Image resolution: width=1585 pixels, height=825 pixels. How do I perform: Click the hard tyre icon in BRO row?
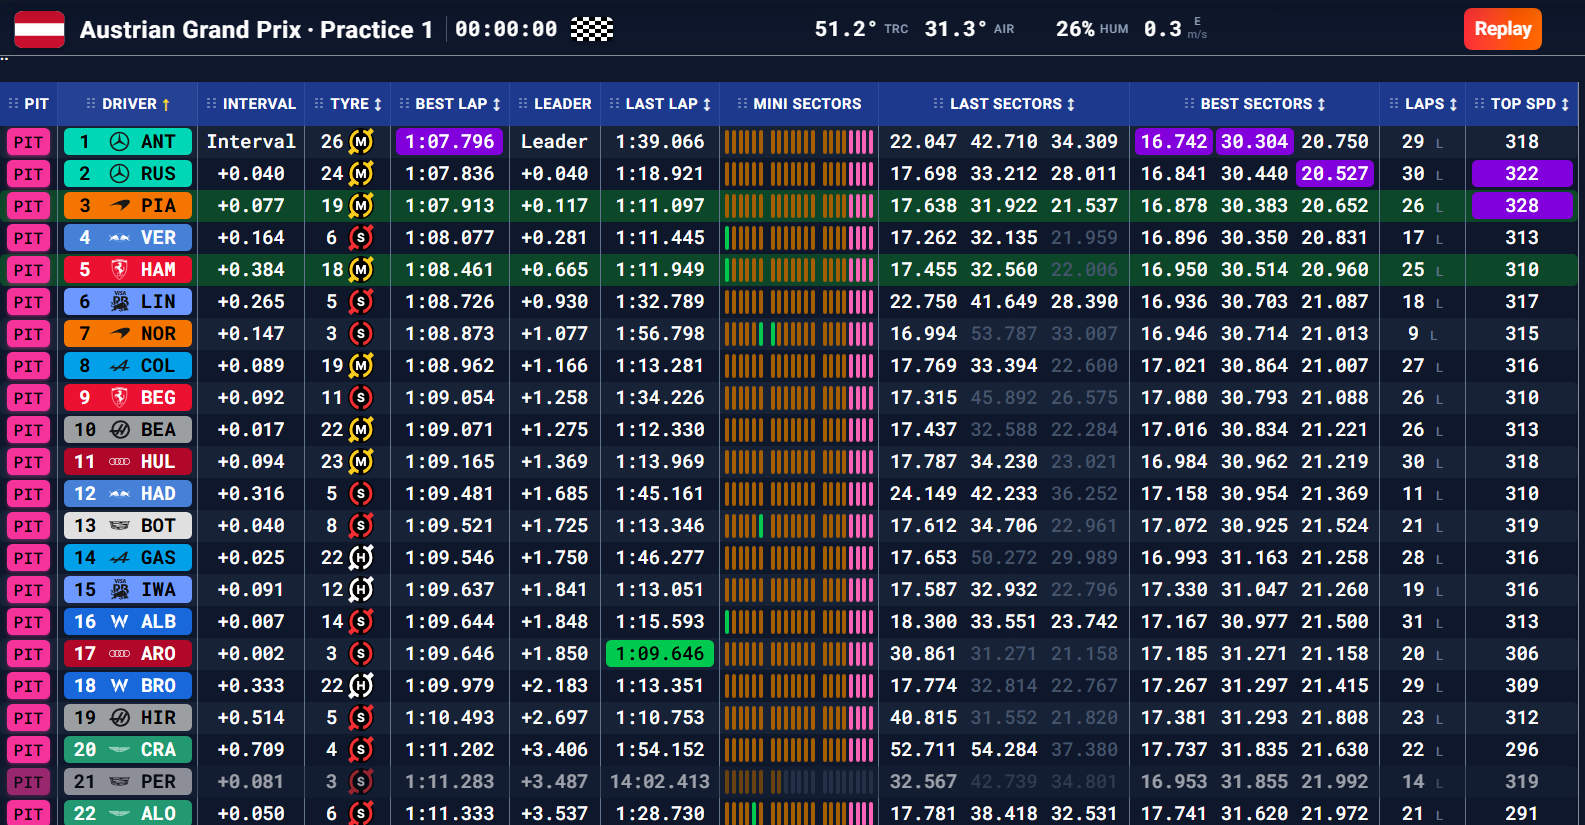(361, 686)
